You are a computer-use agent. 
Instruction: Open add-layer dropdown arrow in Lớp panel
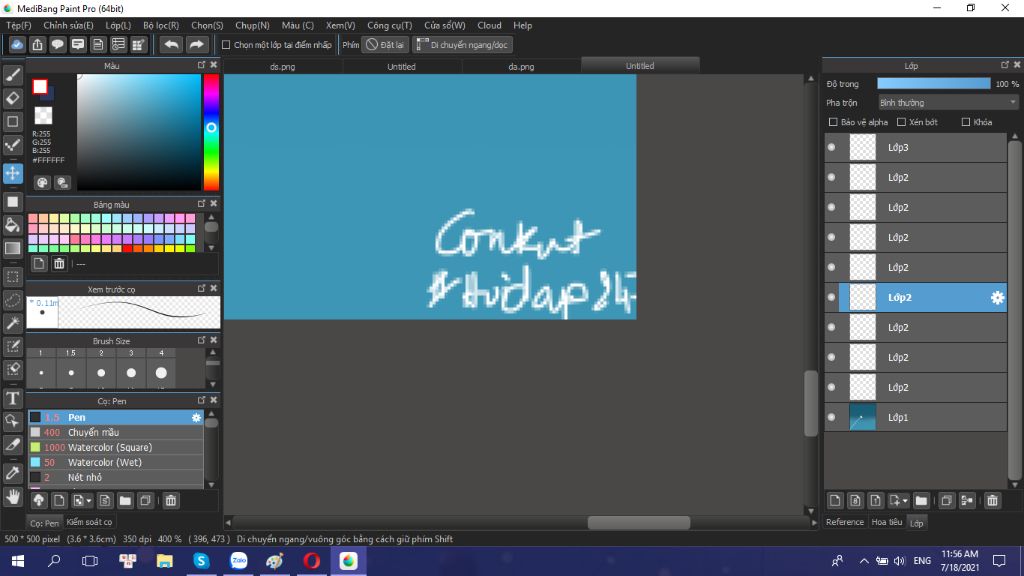[904, 501]
